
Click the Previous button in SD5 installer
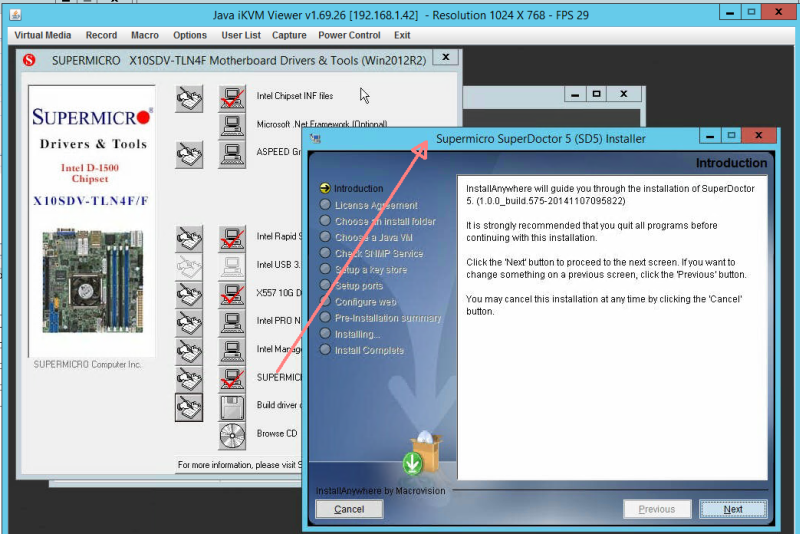pos(657,509)
